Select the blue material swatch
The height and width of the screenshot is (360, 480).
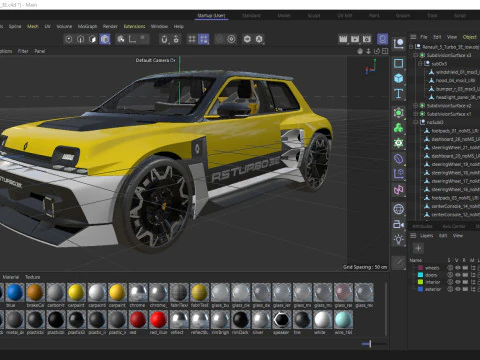pyautogui.click(x=15, y=292)
